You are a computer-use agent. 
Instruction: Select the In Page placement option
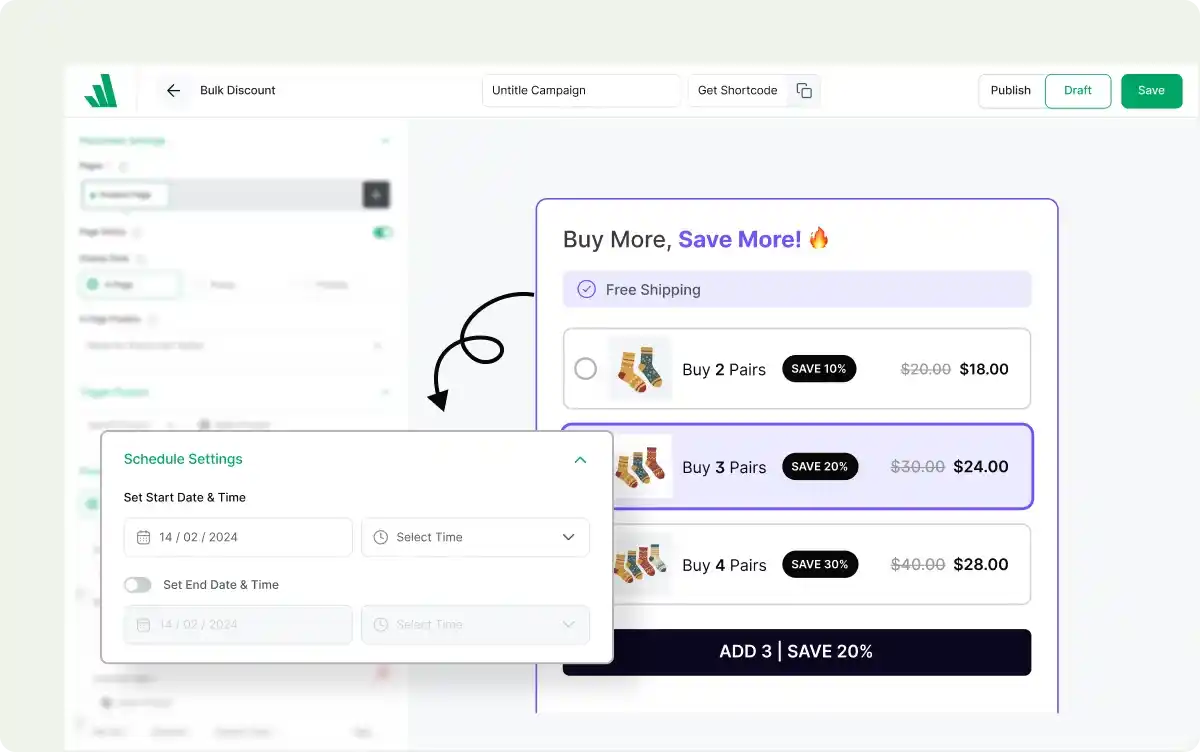tap(130, 284)
